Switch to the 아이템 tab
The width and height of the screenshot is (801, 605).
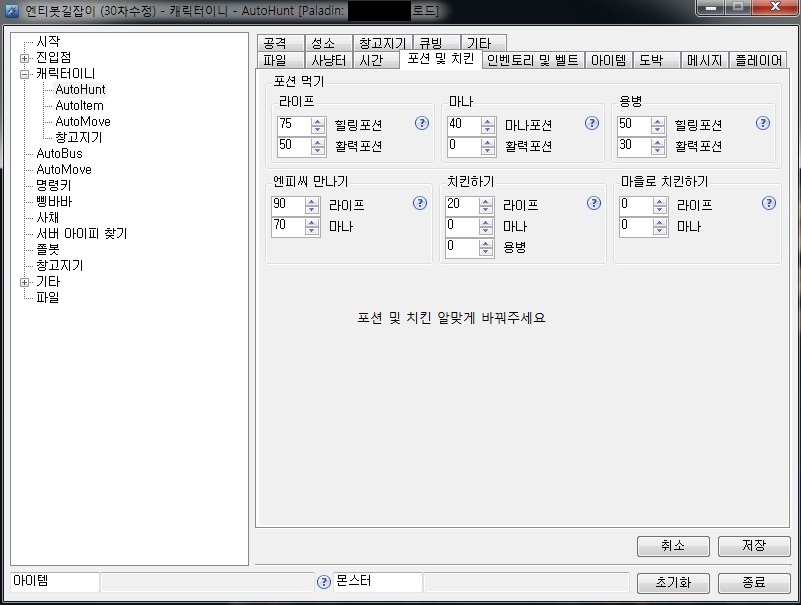click(608, 60)
